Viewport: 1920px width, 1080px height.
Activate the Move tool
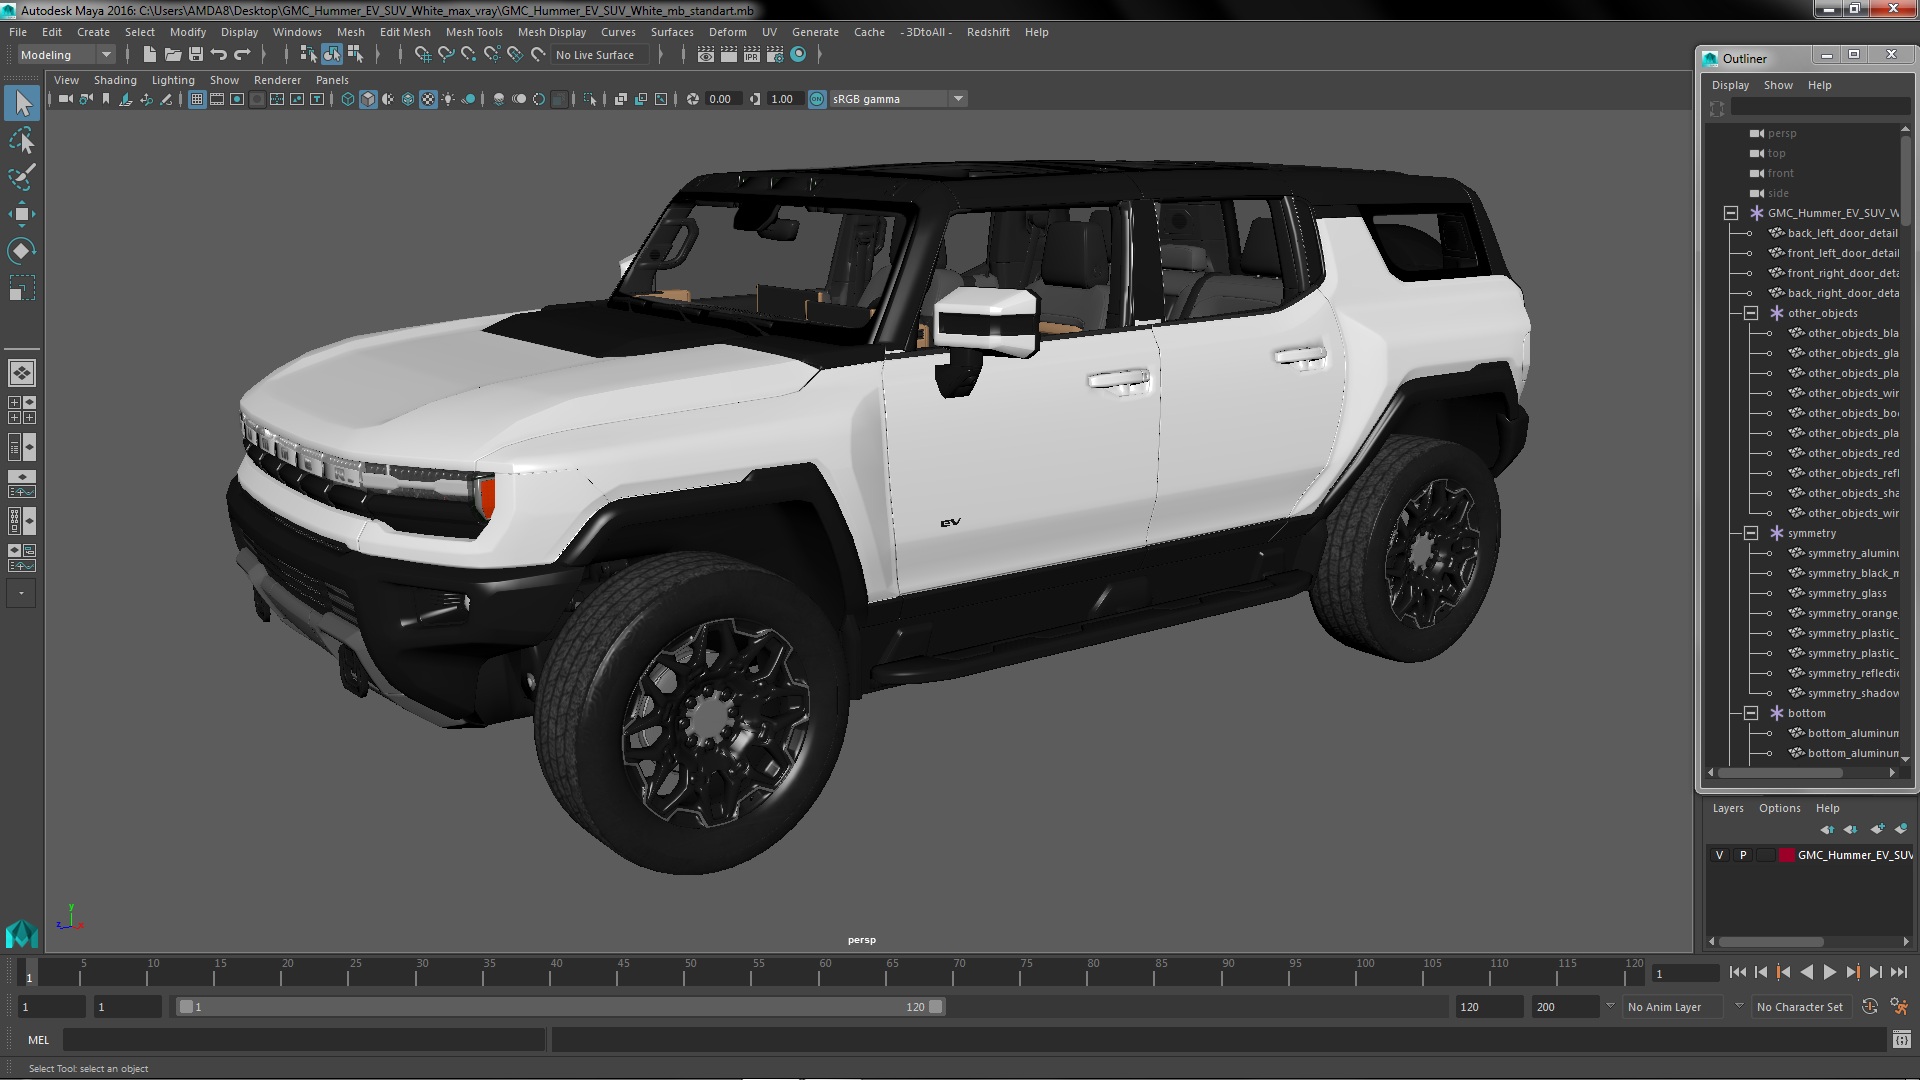point(22,214)
